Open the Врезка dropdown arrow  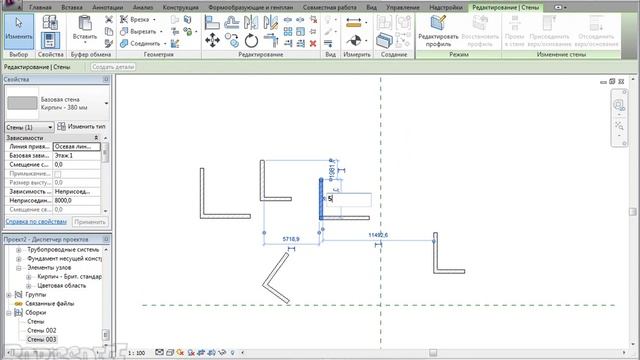[154, 20]
